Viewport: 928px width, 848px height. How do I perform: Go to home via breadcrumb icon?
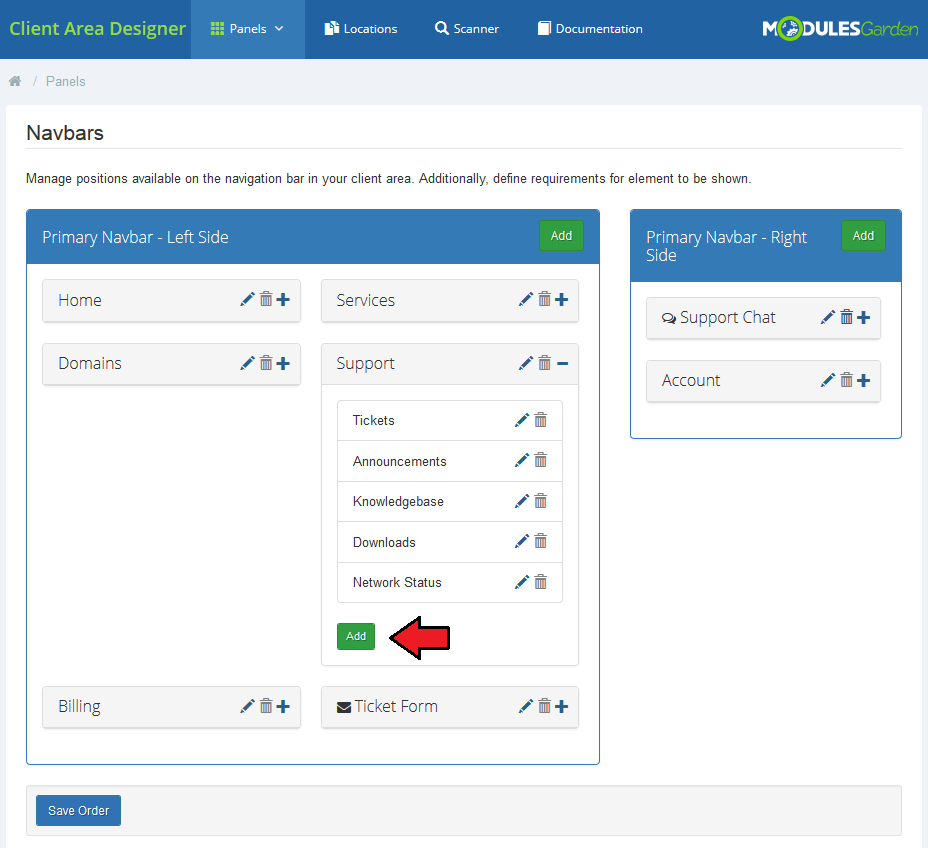15,81
